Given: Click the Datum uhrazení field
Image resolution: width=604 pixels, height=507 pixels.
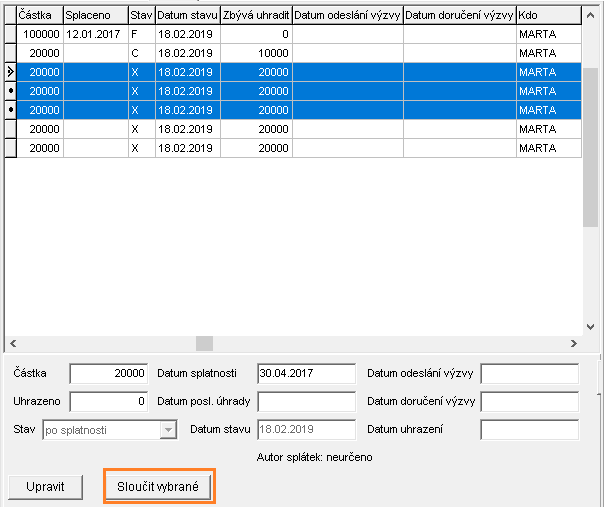Looking at the screenshot, I should coord(529,430).
